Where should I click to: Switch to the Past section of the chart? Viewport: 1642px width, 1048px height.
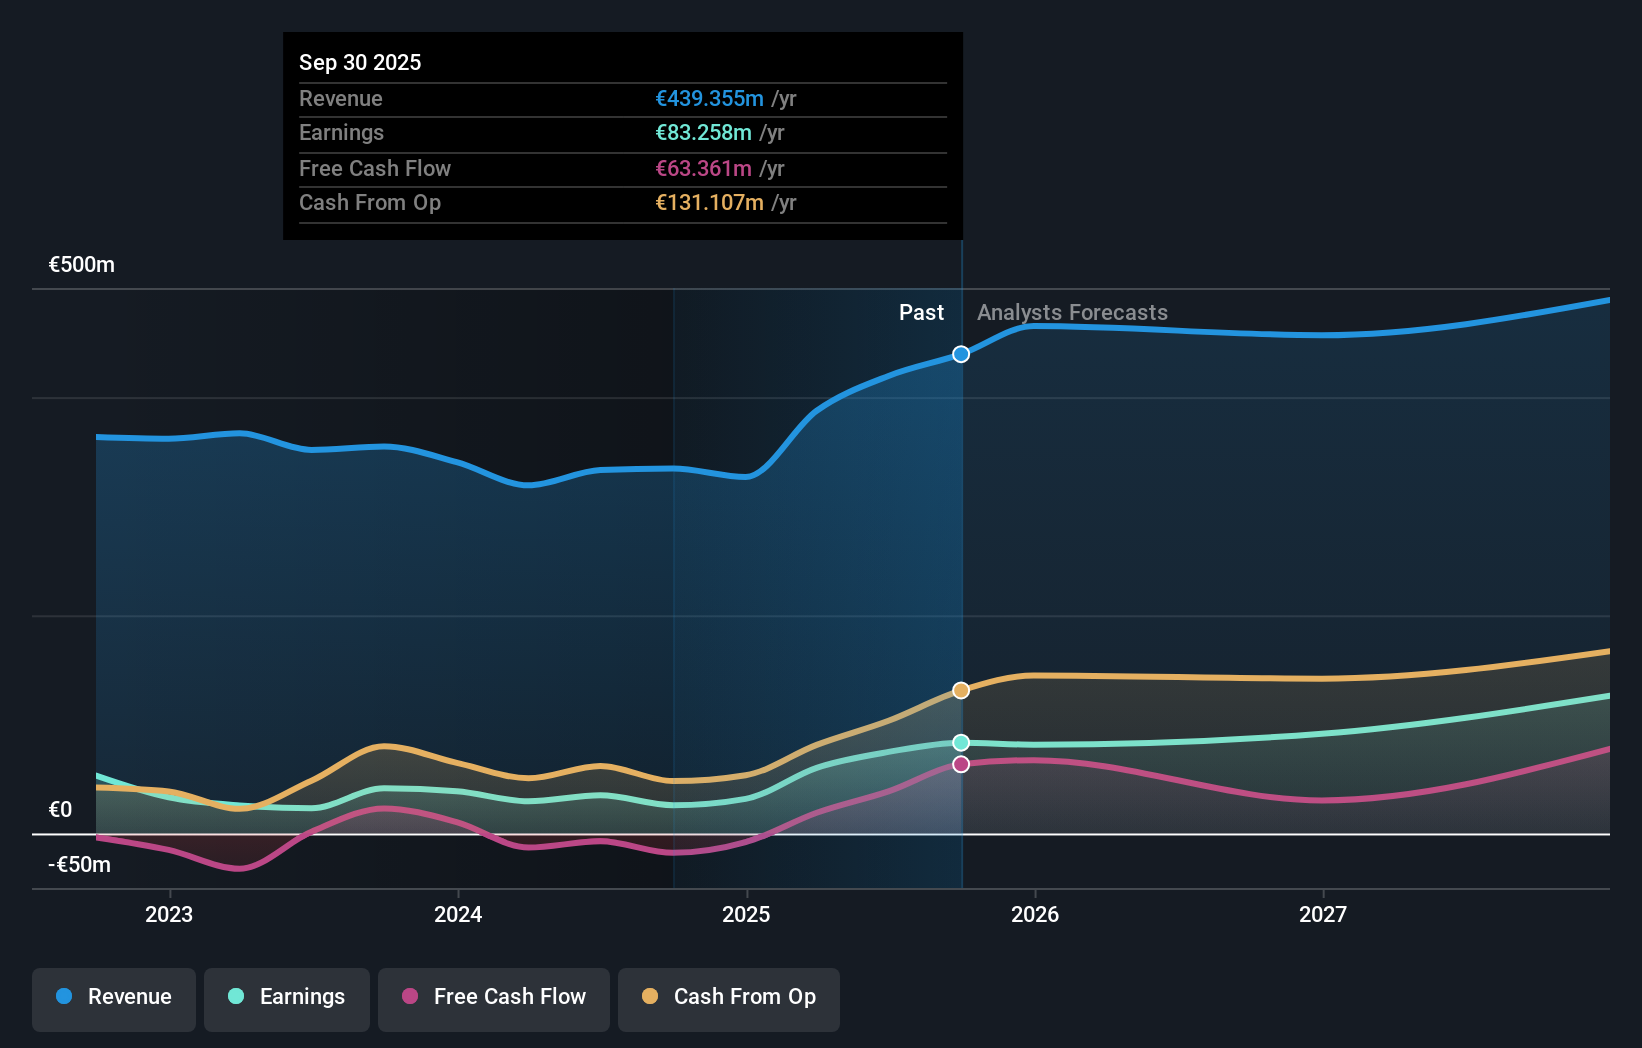[x=921, y=312]
